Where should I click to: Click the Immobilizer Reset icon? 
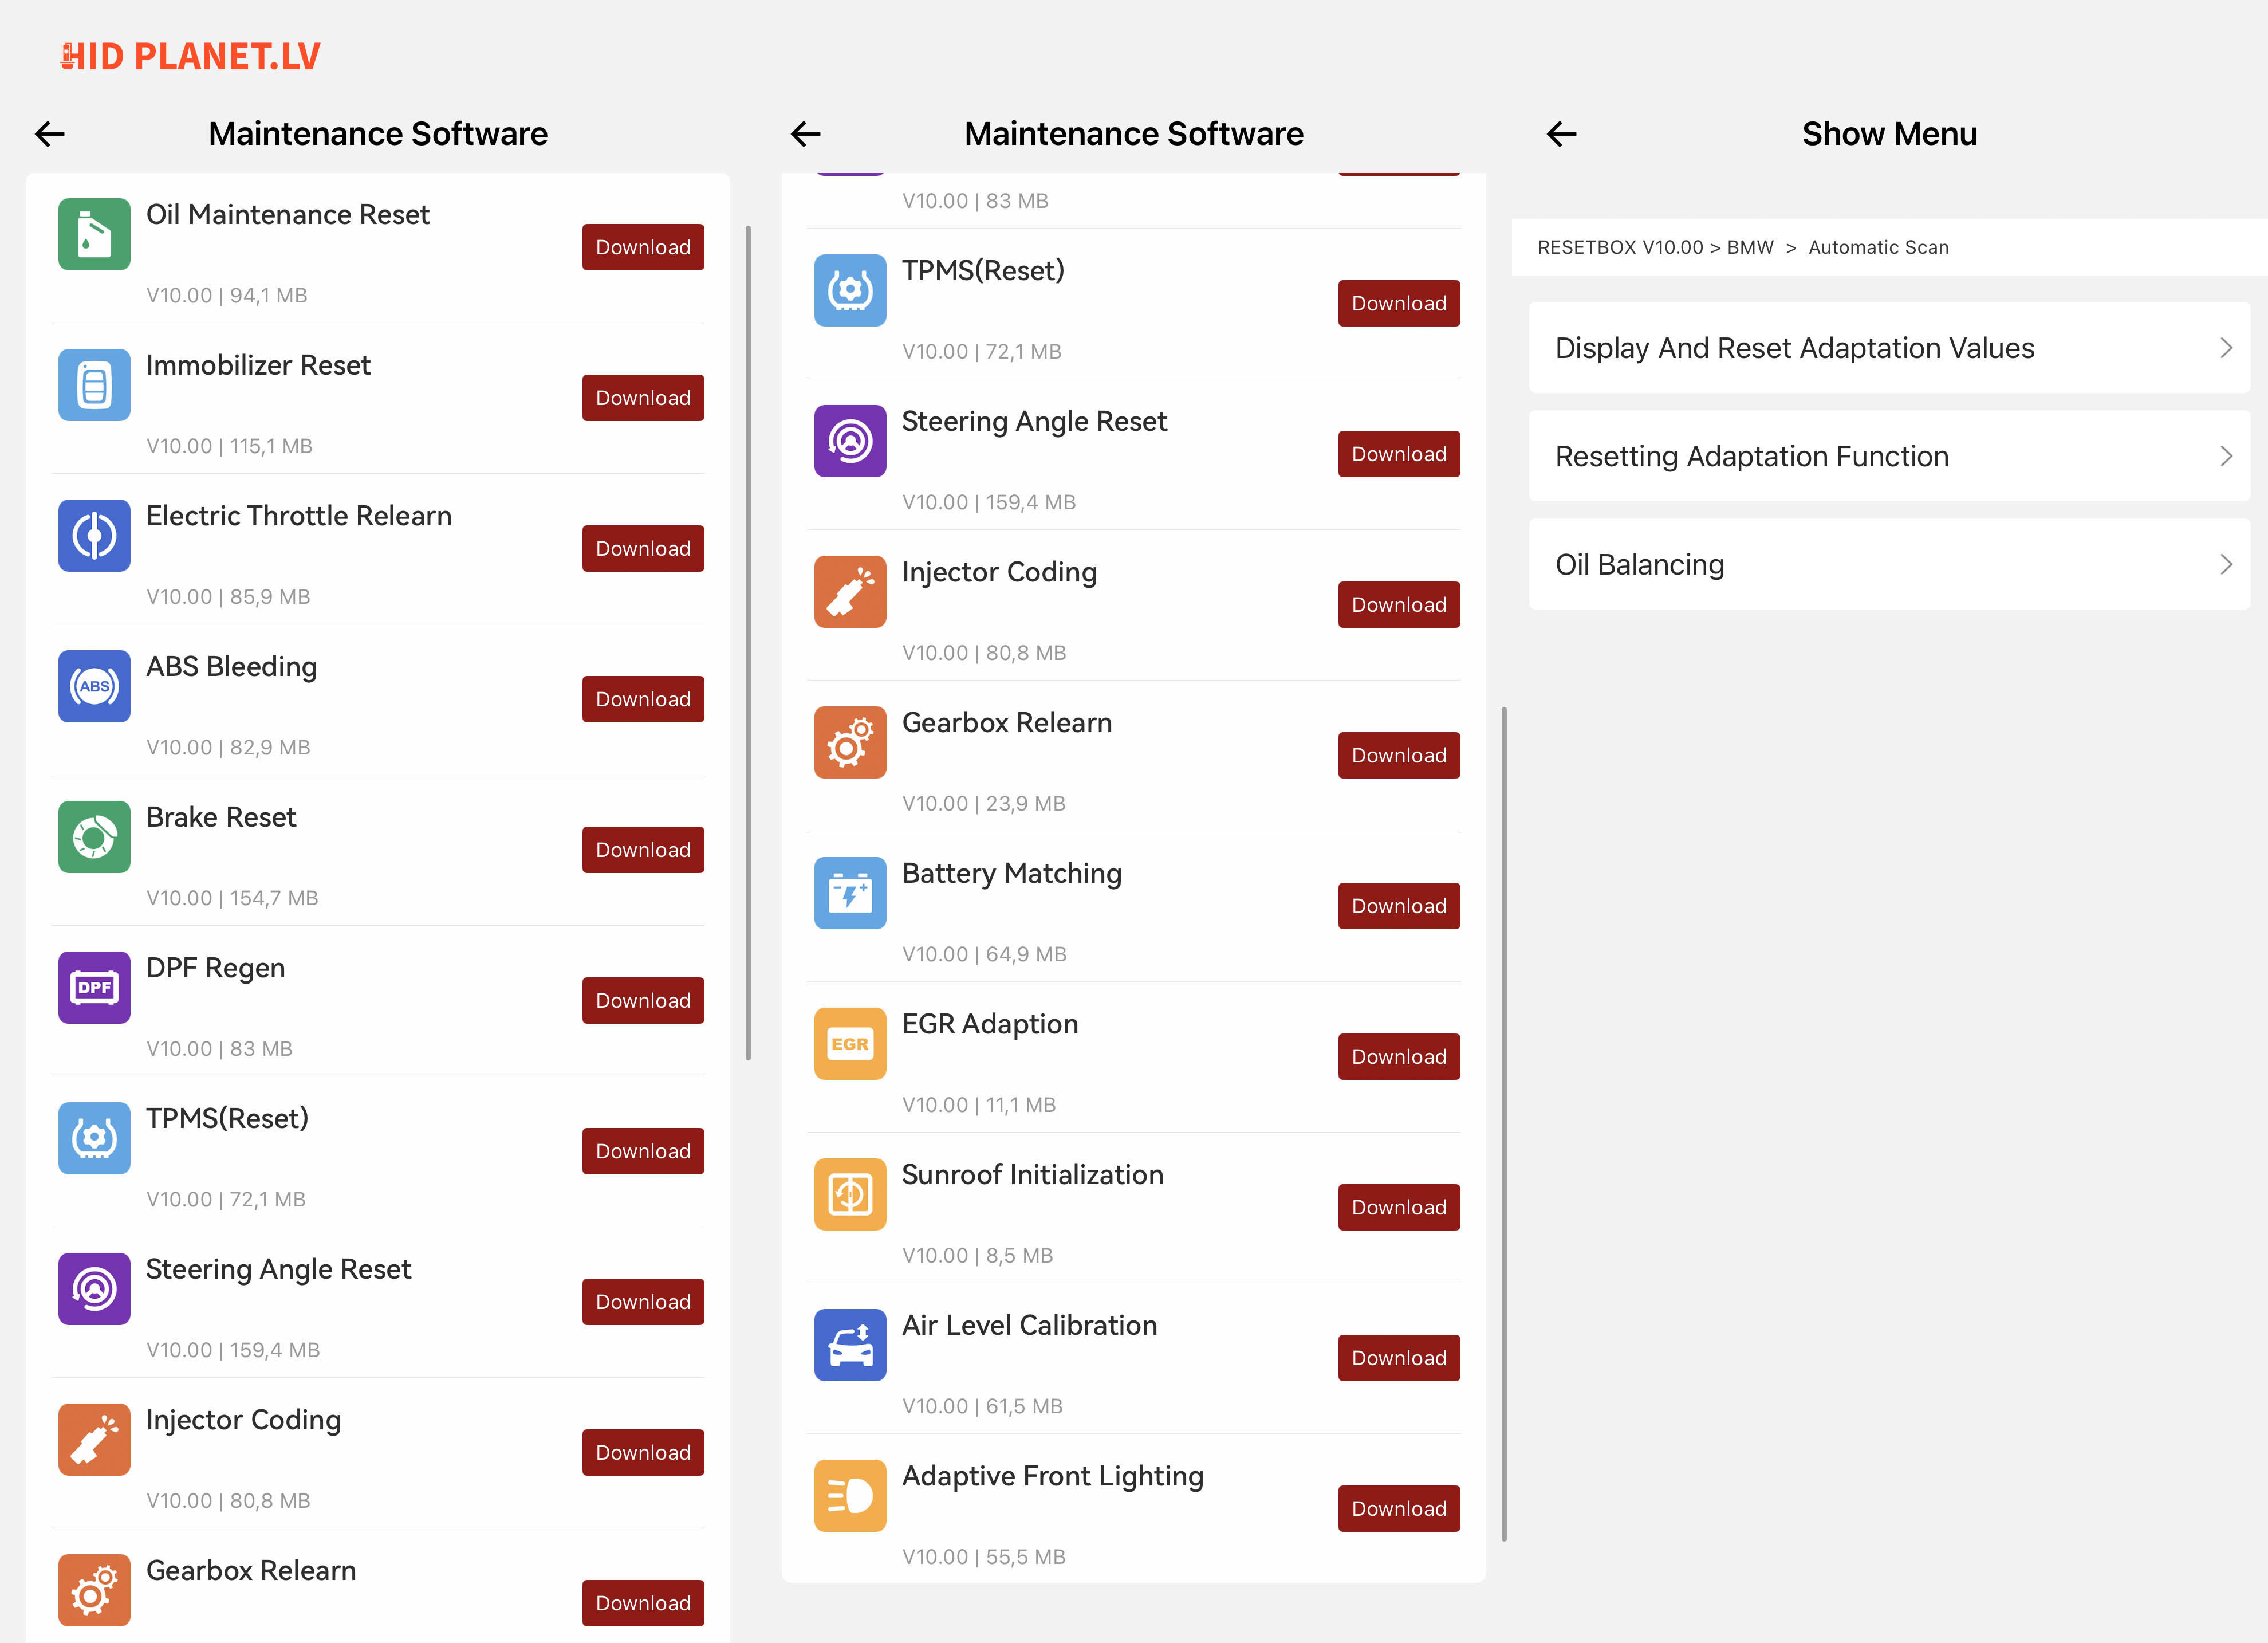click(94, 385)
